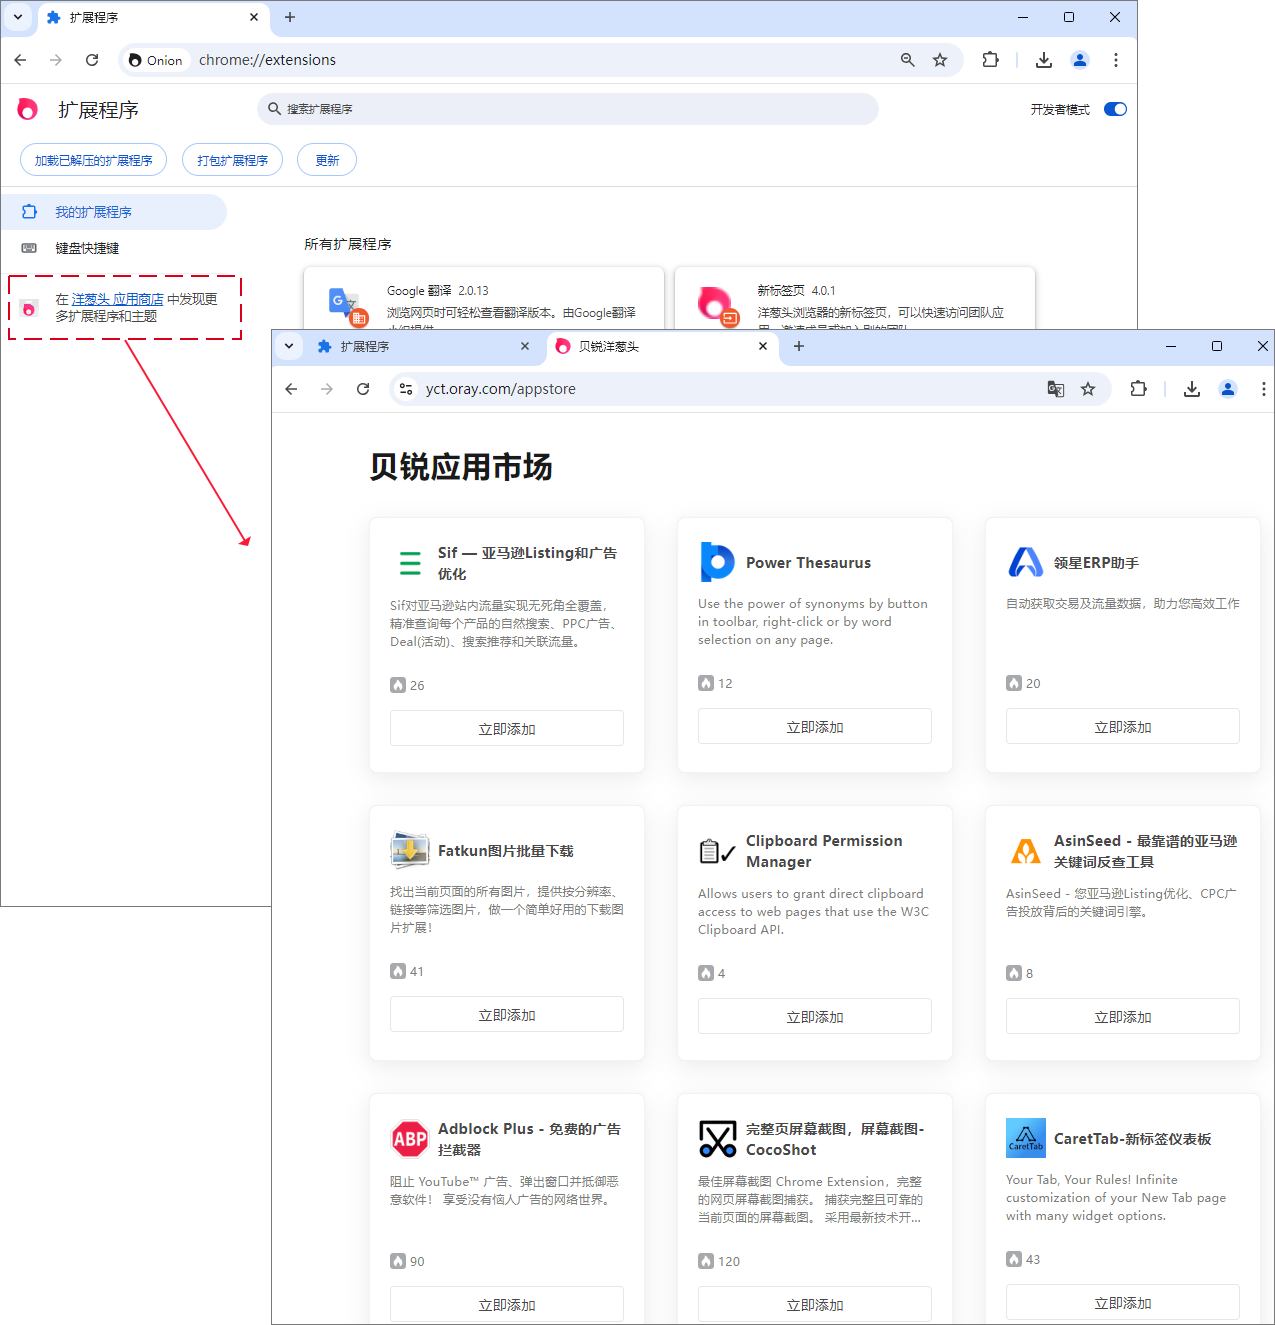Click Power Thesaurus blue logo
This screenshot has width=1275, height=1325.
tap(717, 562)
